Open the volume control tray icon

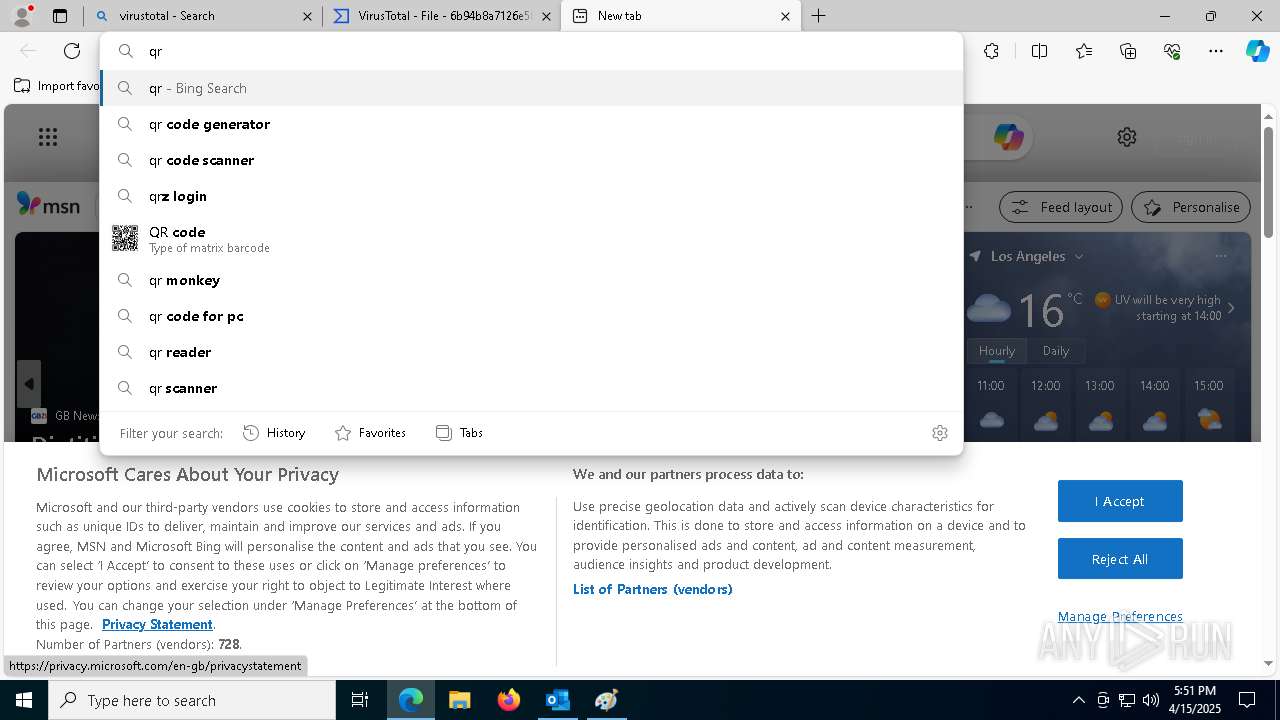point(1151,700)
